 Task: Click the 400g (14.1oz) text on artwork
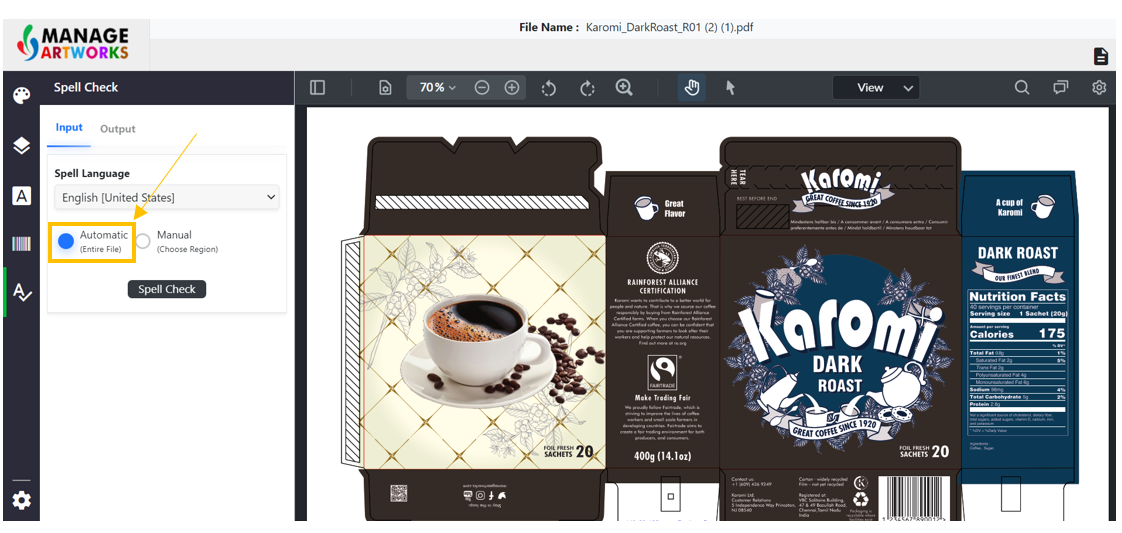(x=662, y=456)
